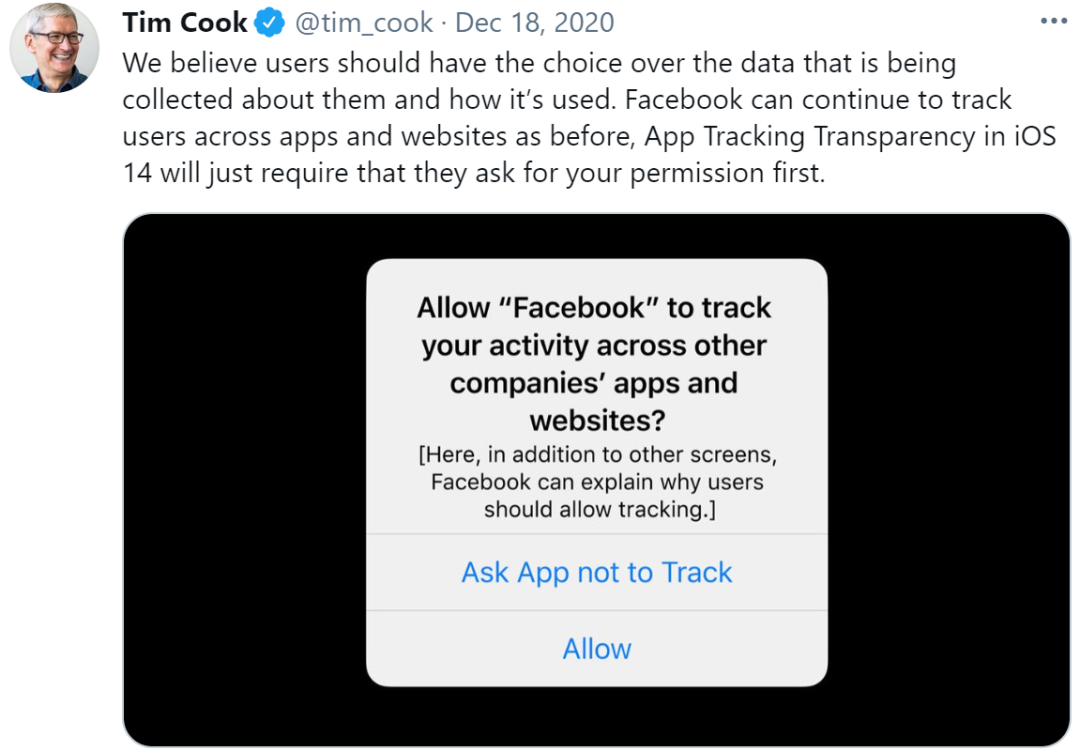This screenshot has width=1080, height=751.
Task: Click "companies' apps and" in dialog heading
Action: [594, 382]
